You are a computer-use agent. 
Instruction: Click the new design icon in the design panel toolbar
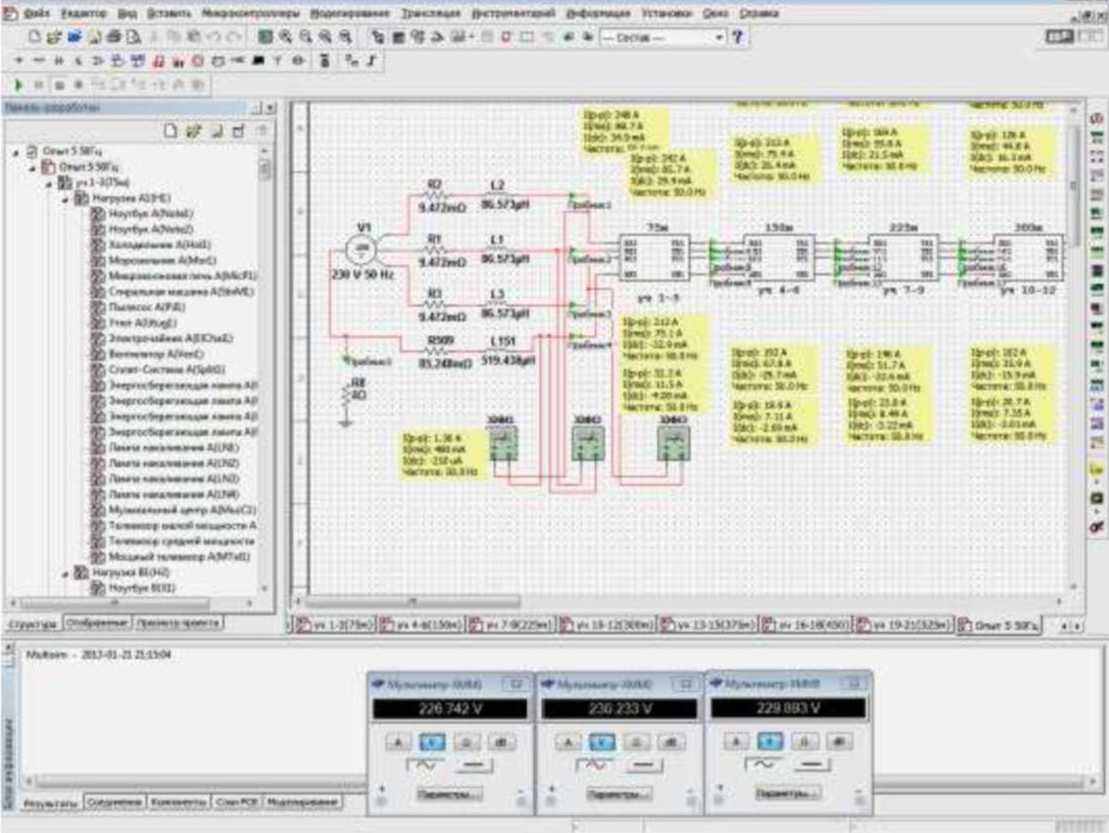pos(172,130)
